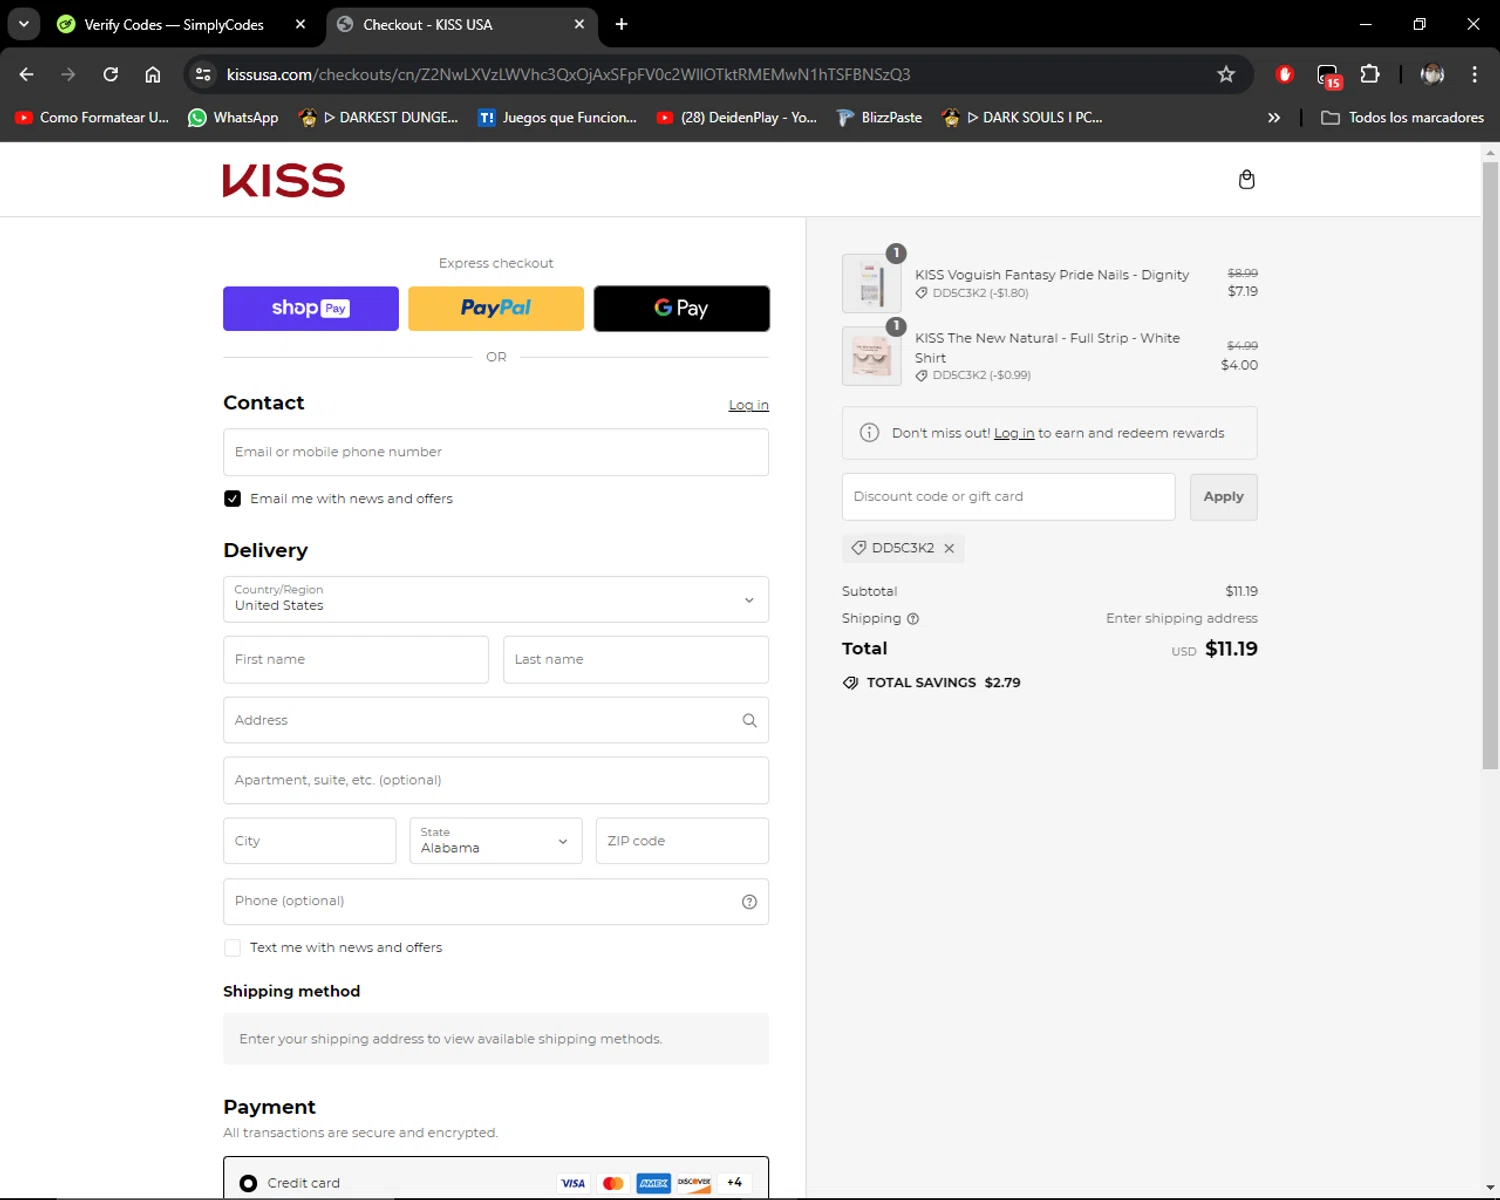Focus the Last name field
The width and height of the screenshot is (1500, 1200).
point(636,660)
